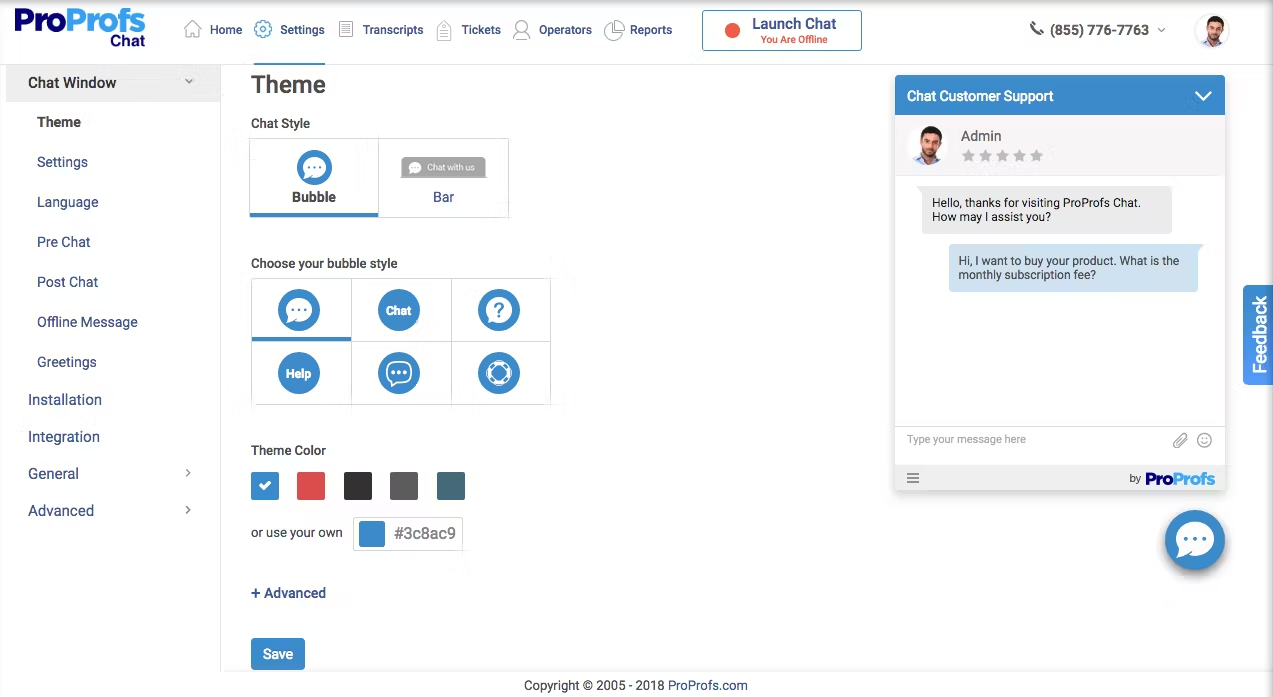Click the floating chat bubble launcher
The width and height of the screenshot is (1273, 697).
(1195, 540)
